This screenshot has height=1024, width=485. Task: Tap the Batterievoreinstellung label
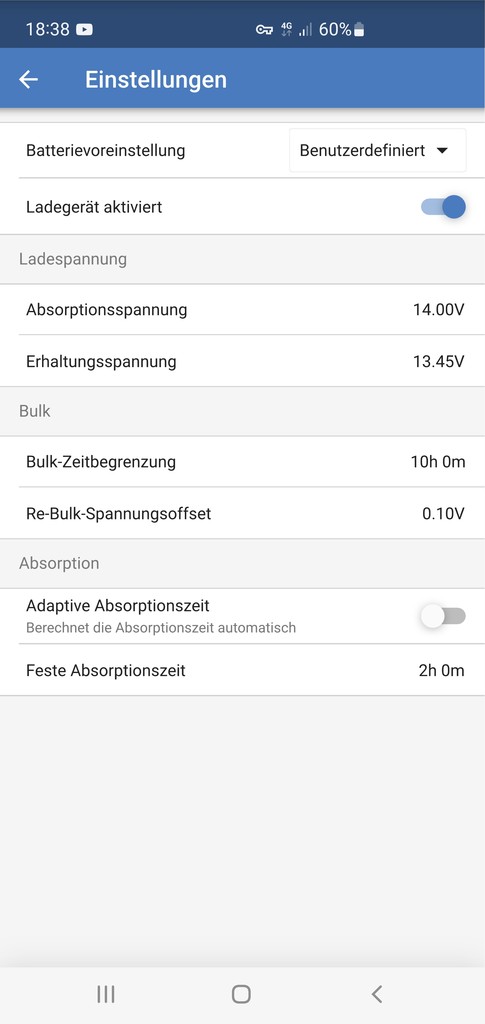[106, 150]
